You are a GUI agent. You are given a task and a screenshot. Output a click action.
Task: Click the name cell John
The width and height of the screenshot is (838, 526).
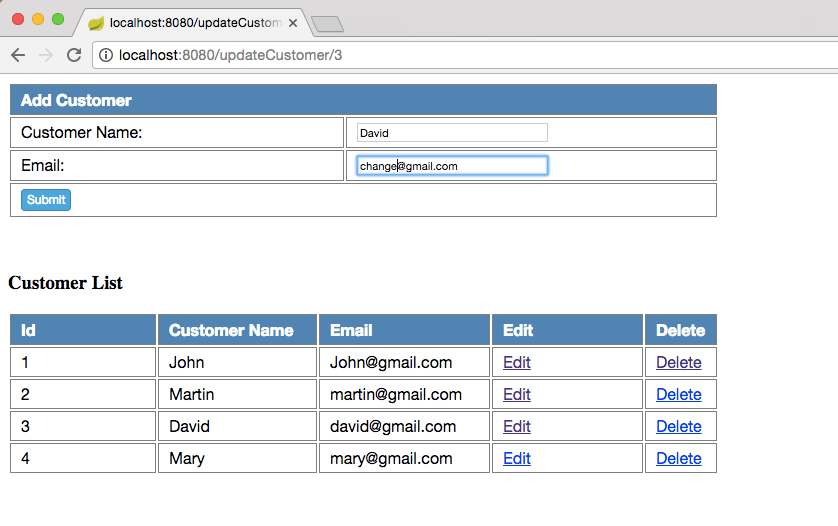point(237,362)
